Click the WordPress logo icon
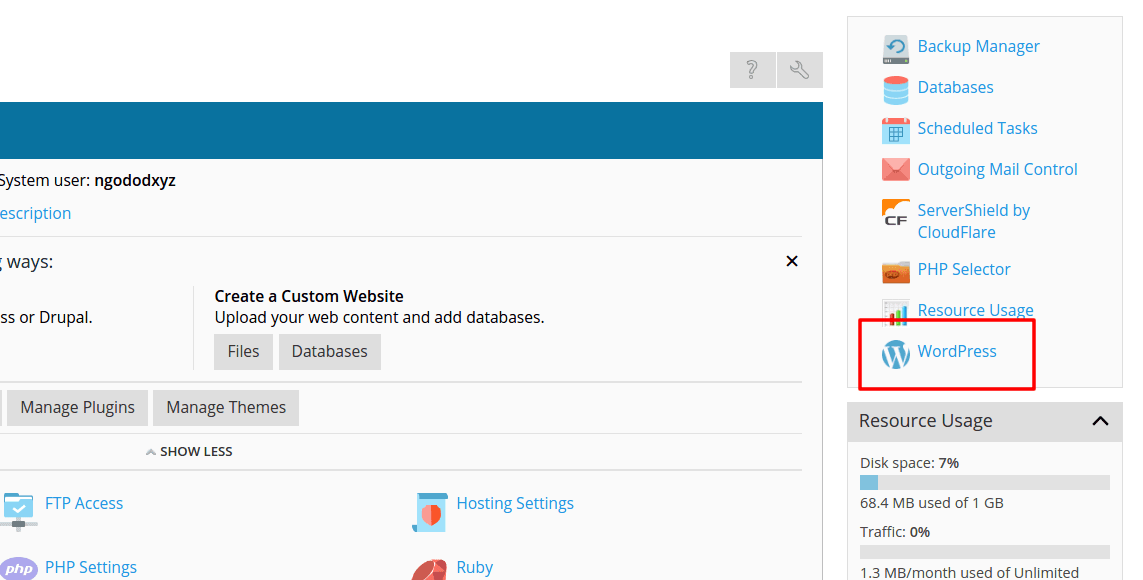Screen dimensions: 1143x580 895,354
